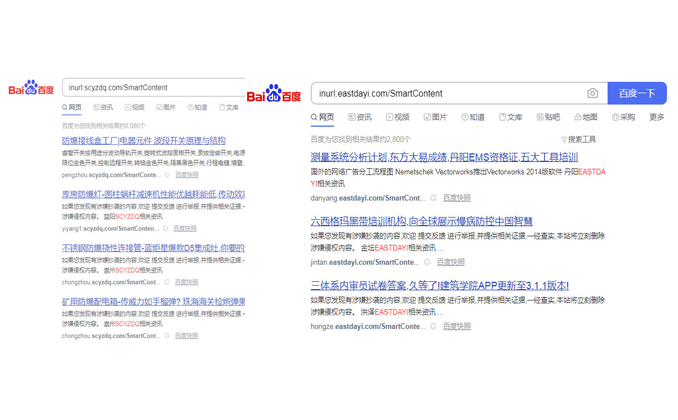The width and height of the screenshot is (678, 420).
Task: Switch to 文库 tab in the eastdayi search
Action: pos(510,117)
